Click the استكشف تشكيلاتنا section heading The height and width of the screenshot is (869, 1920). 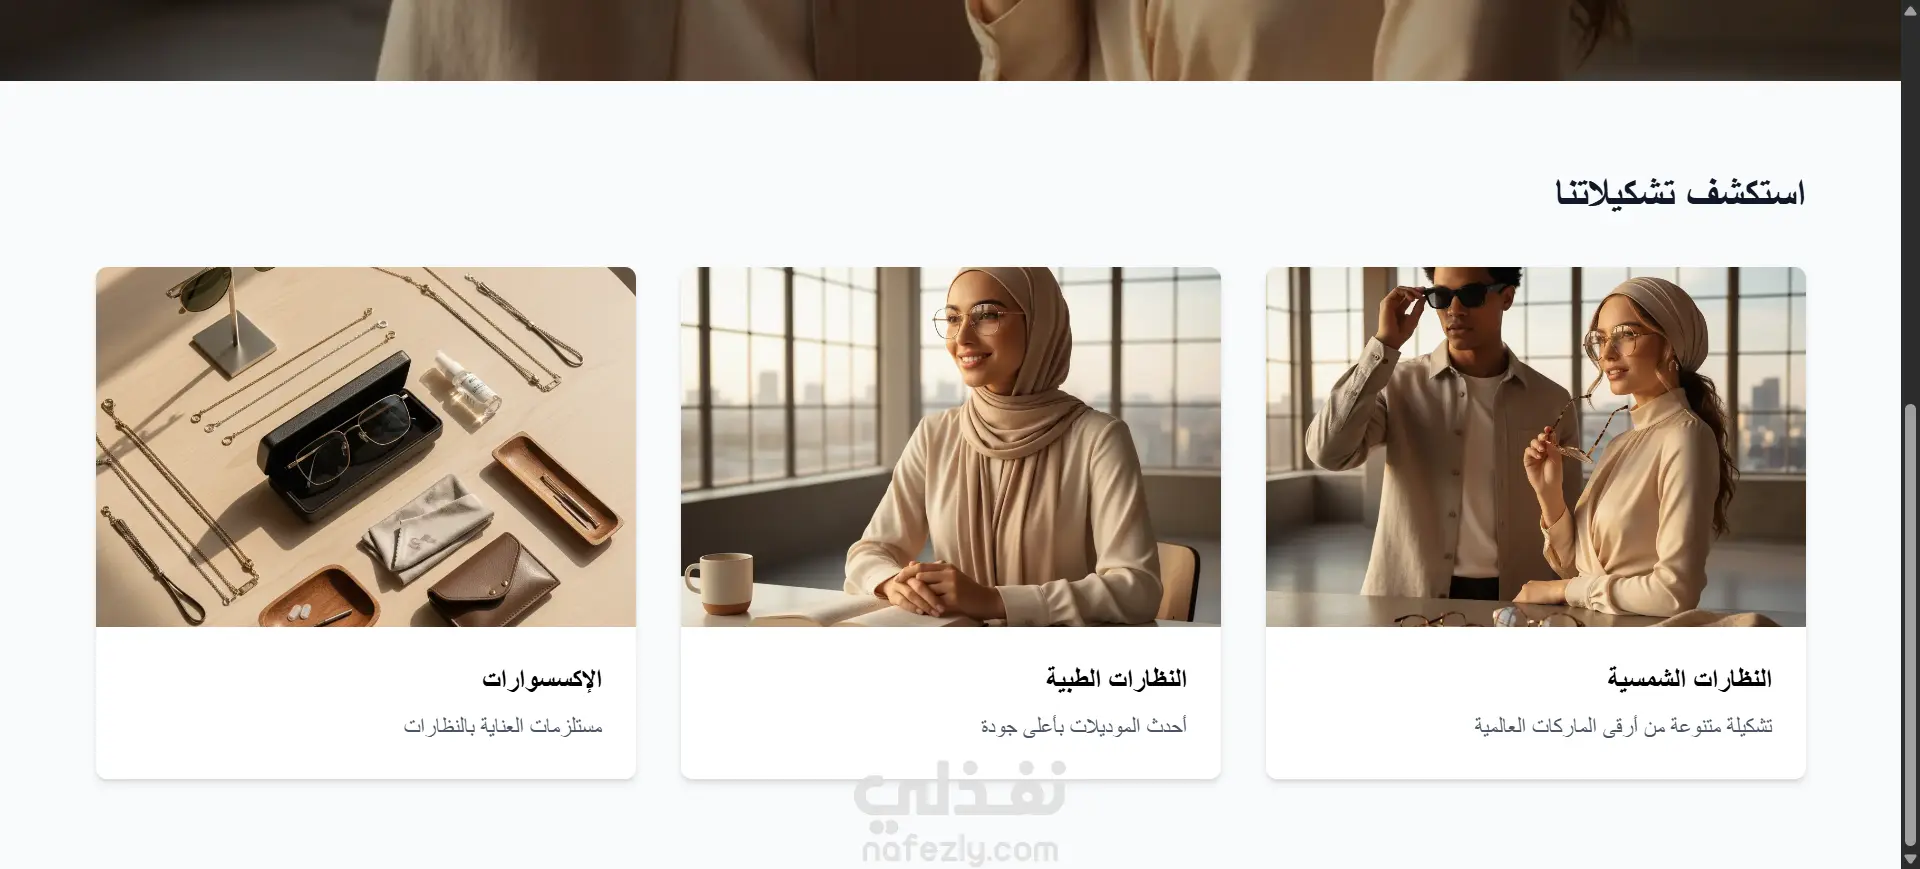pyautogui.click(x=1680, y=192)
